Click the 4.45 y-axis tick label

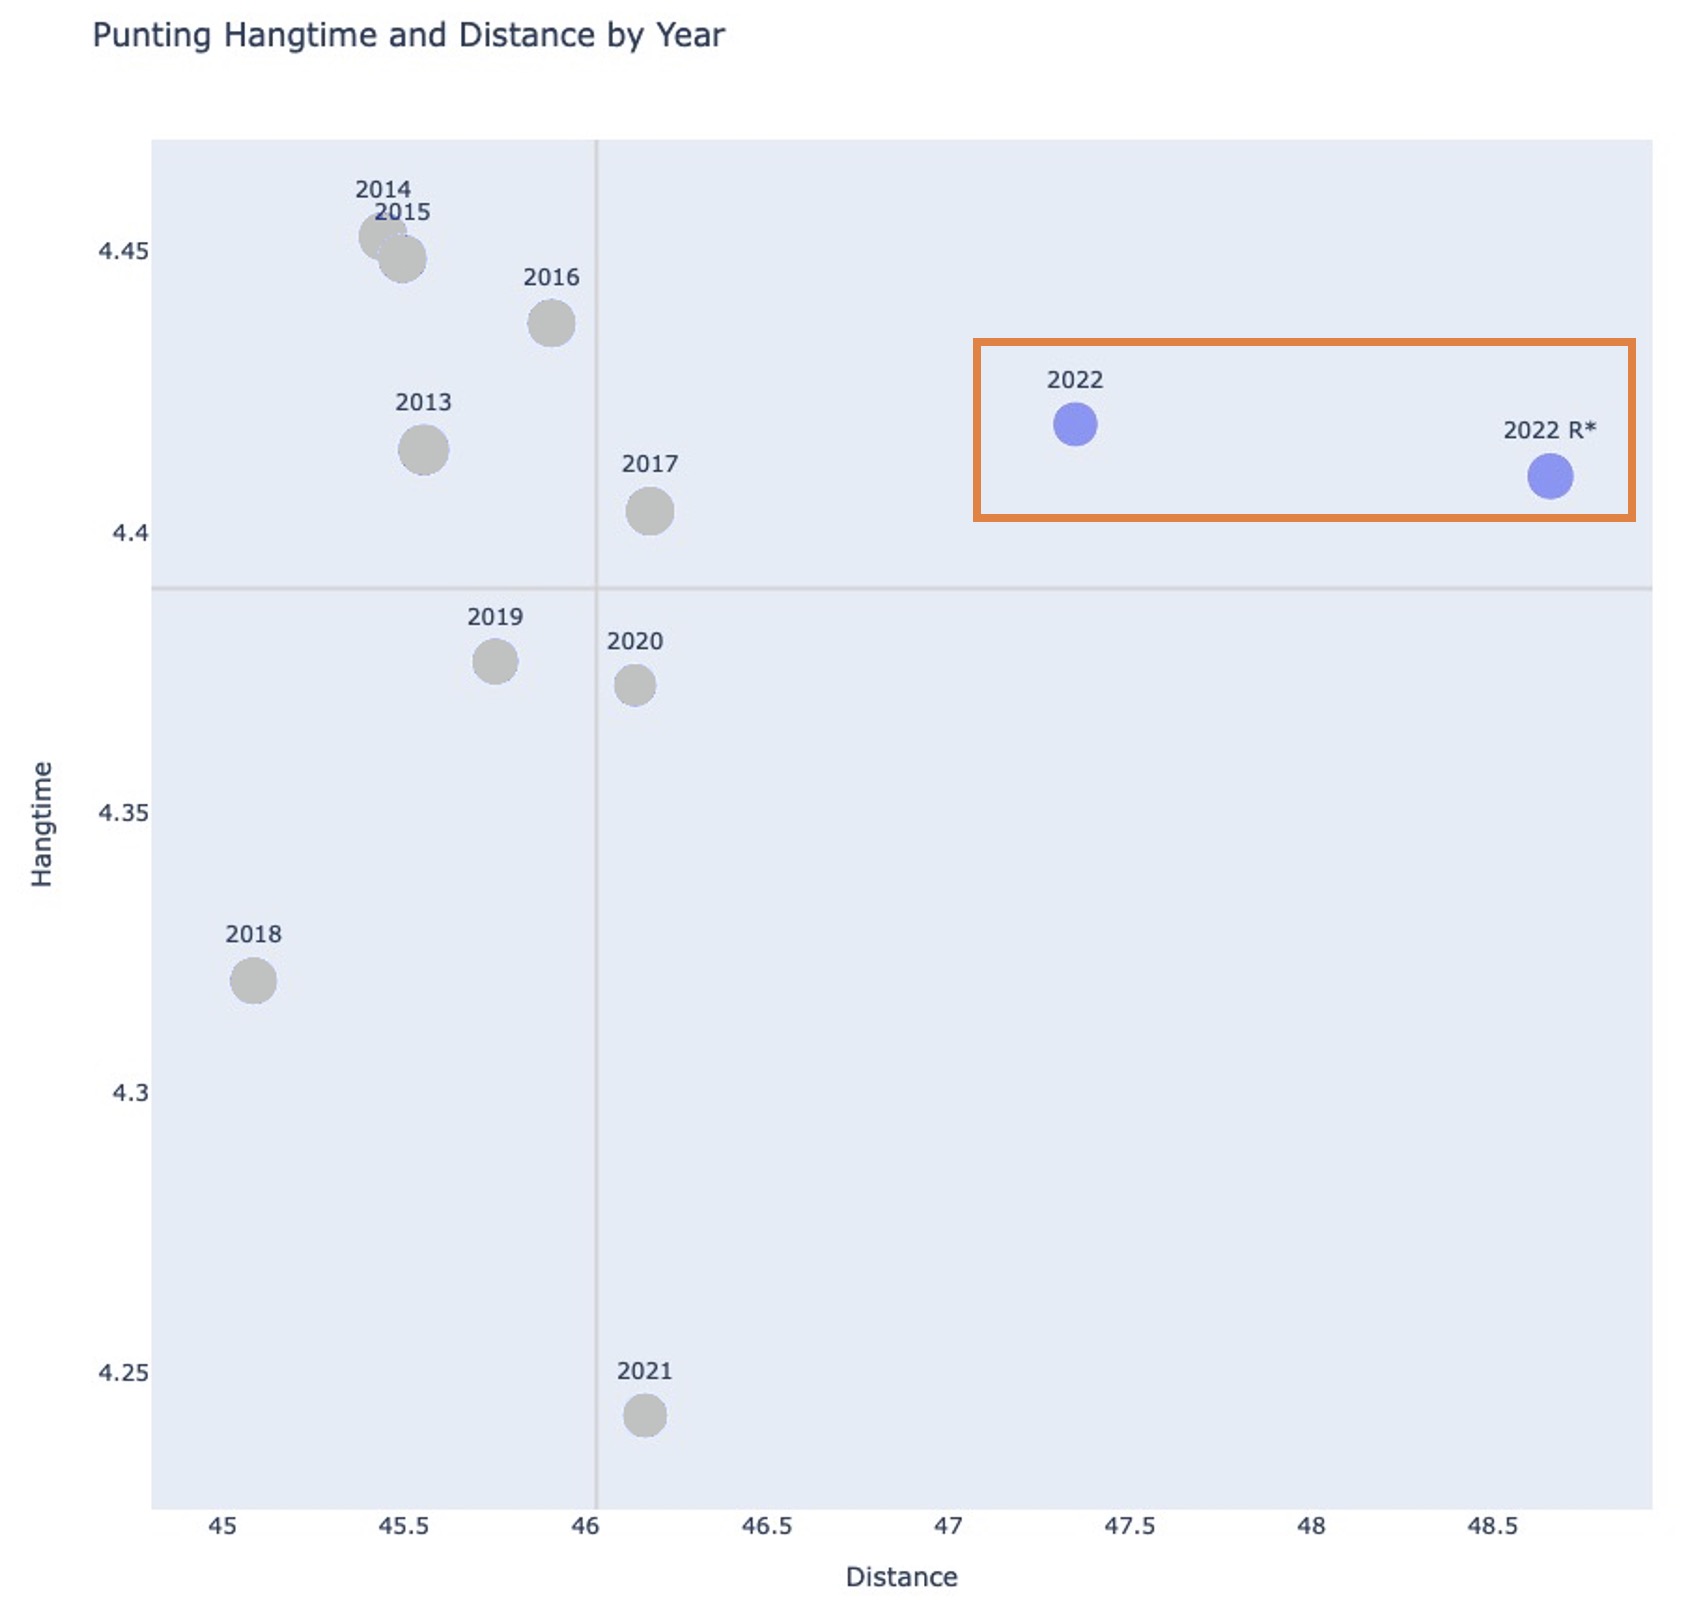[x=123, y=251]
